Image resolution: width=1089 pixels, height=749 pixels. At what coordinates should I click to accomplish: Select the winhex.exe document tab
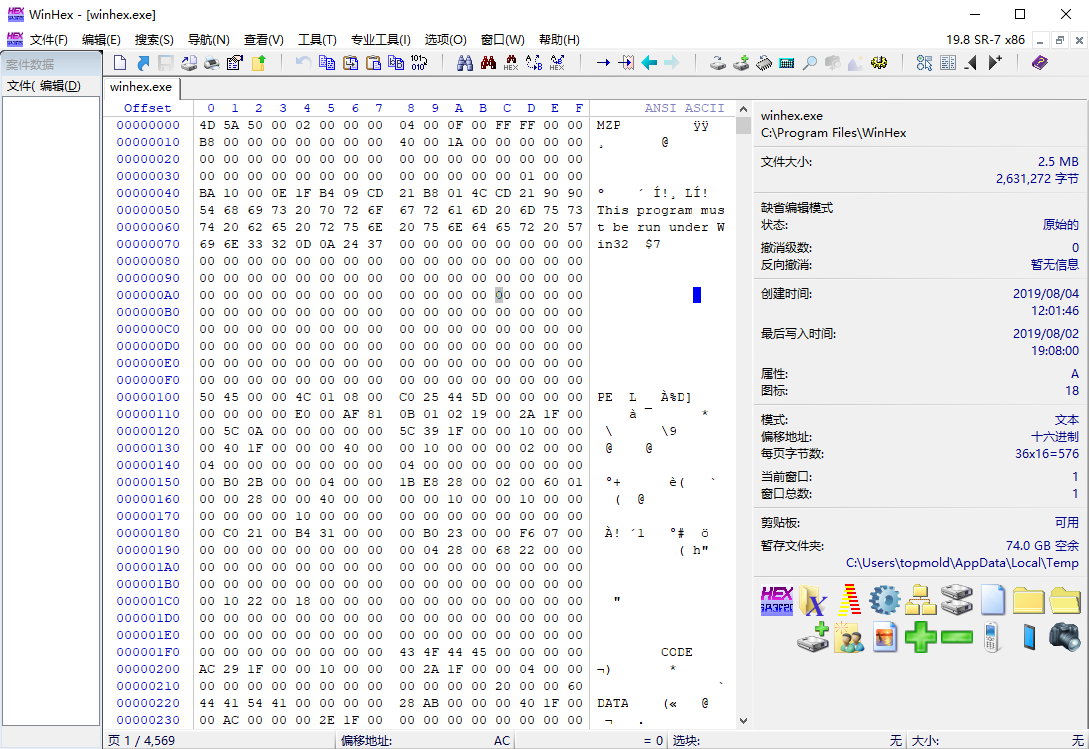[141, 87]
